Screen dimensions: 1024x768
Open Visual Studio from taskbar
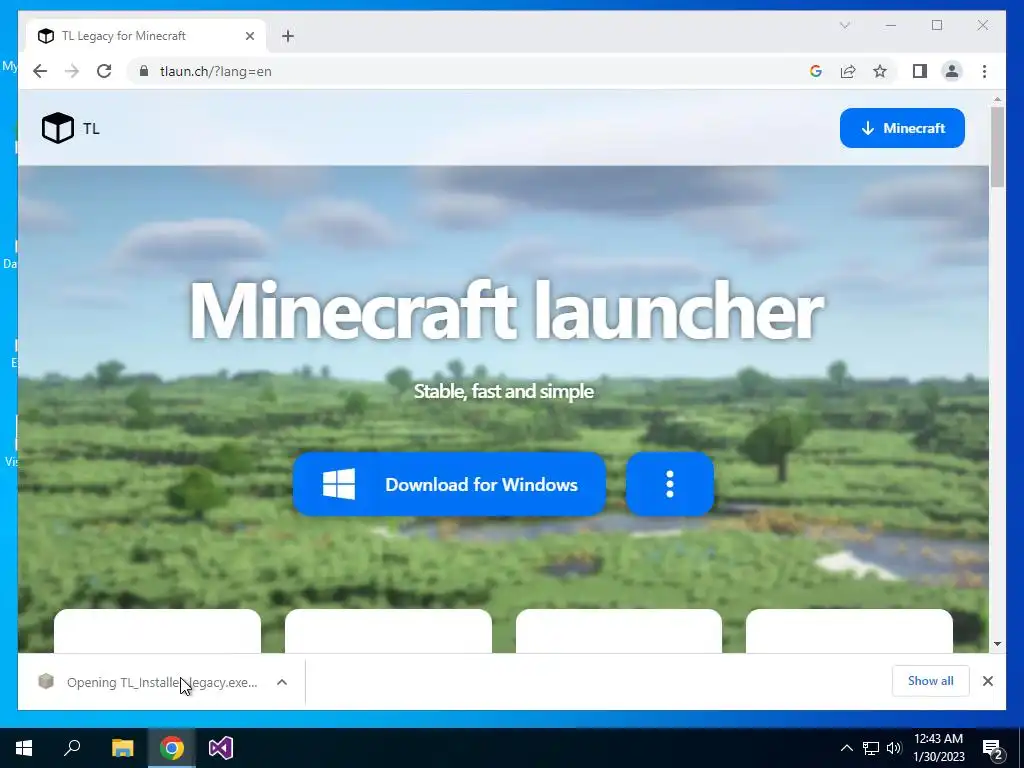(x=221, y=748)
